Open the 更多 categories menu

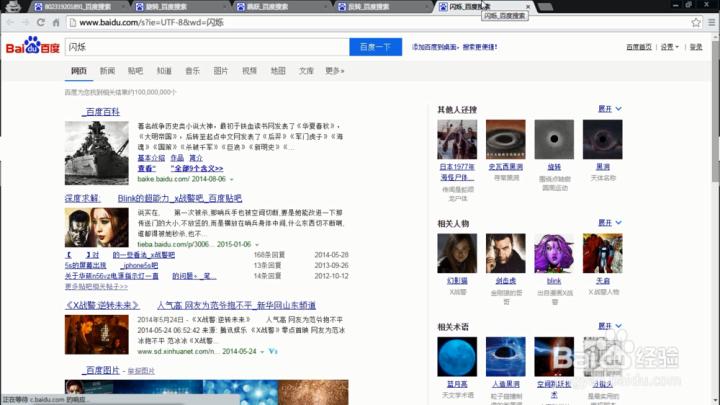tap(335, 71)
